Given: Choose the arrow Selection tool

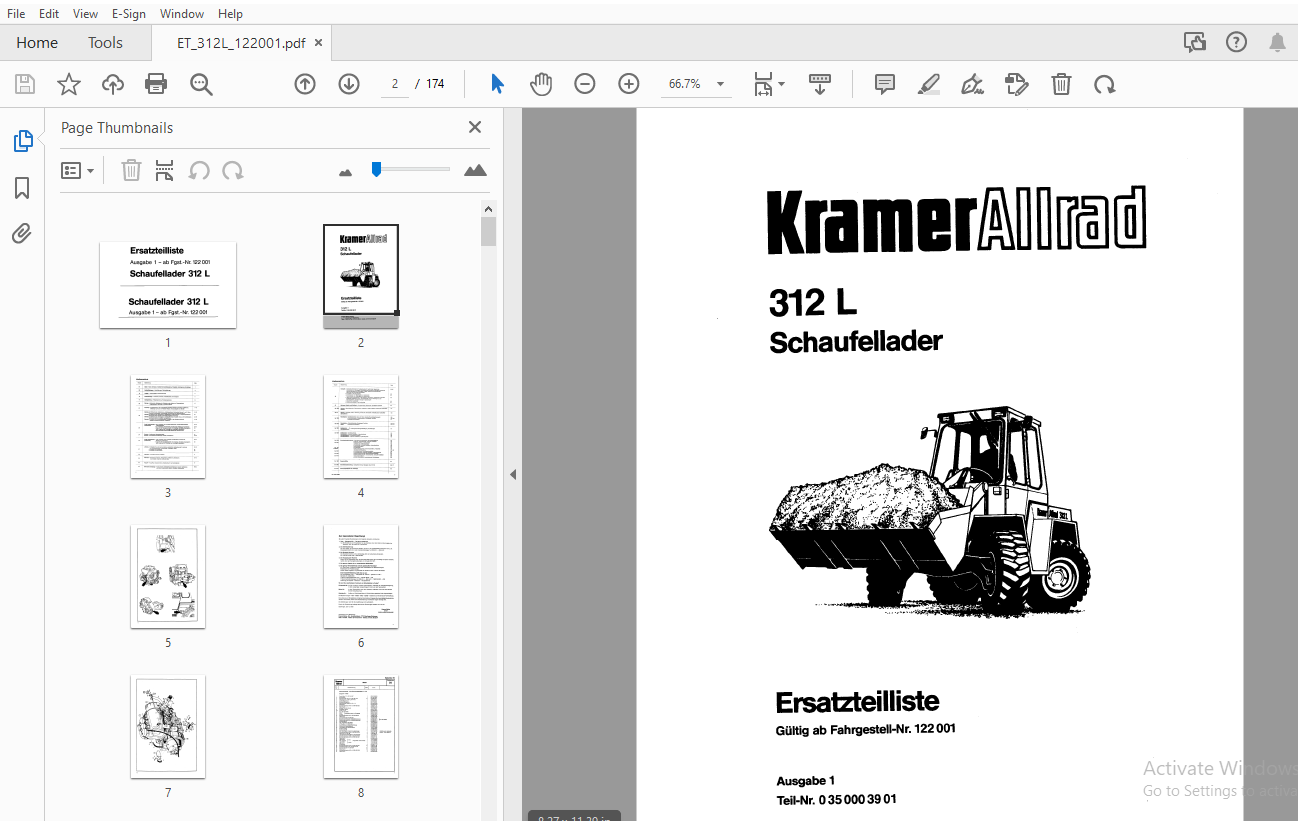Looking at the screenshot, I should 497,84.
